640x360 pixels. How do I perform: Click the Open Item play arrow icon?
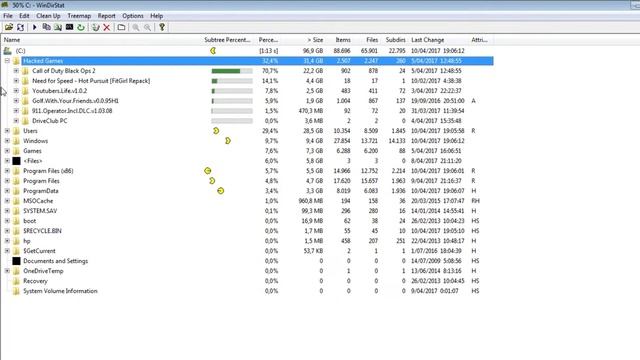pyautogui.click(x=34, y=27)
